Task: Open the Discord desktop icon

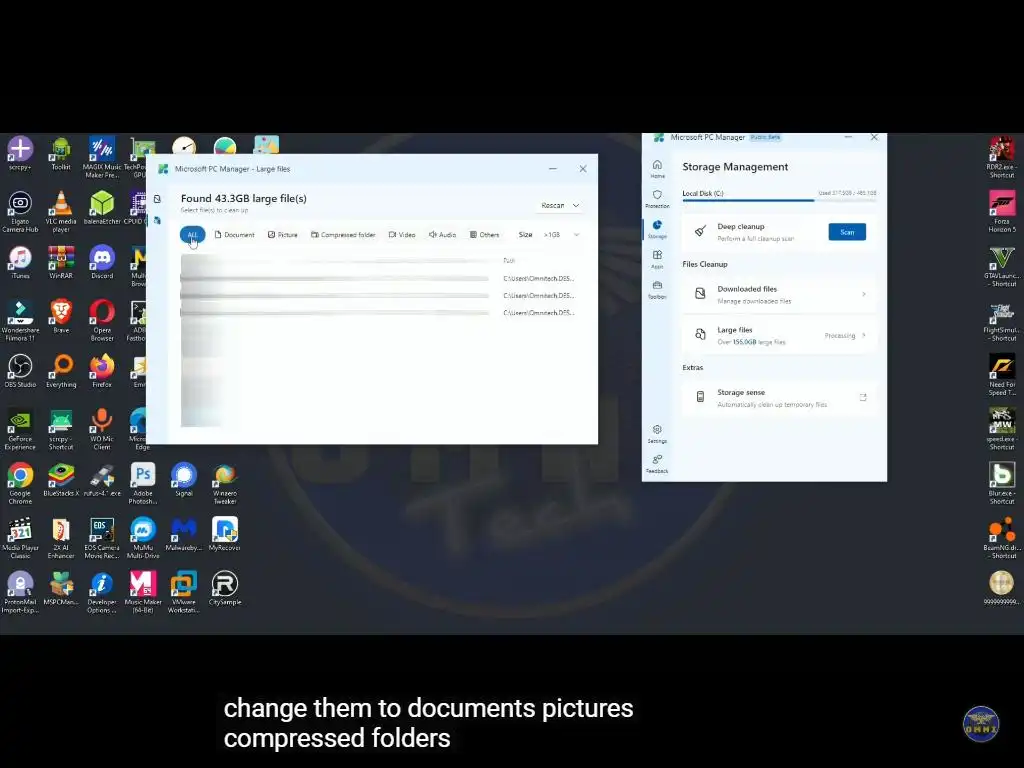Action: click(x=102, y=262)
